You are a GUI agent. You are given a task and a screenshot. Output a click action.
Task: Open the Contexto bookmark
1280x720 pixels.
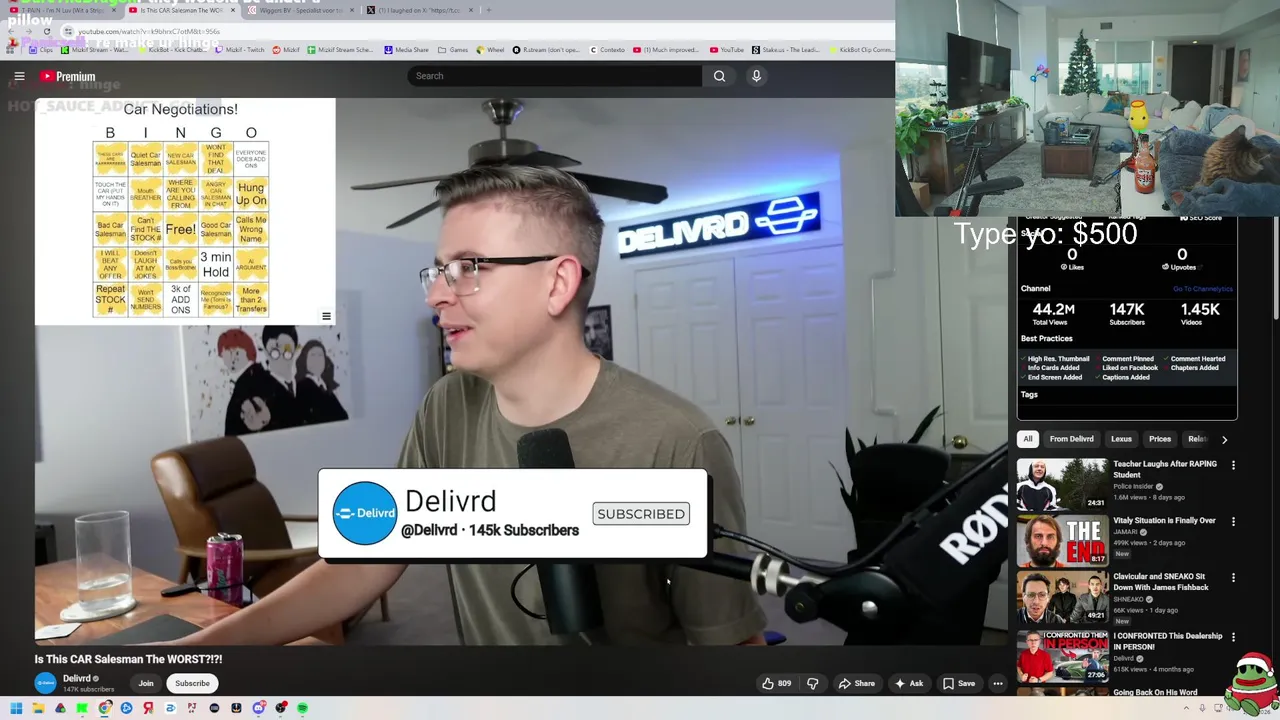609,49
